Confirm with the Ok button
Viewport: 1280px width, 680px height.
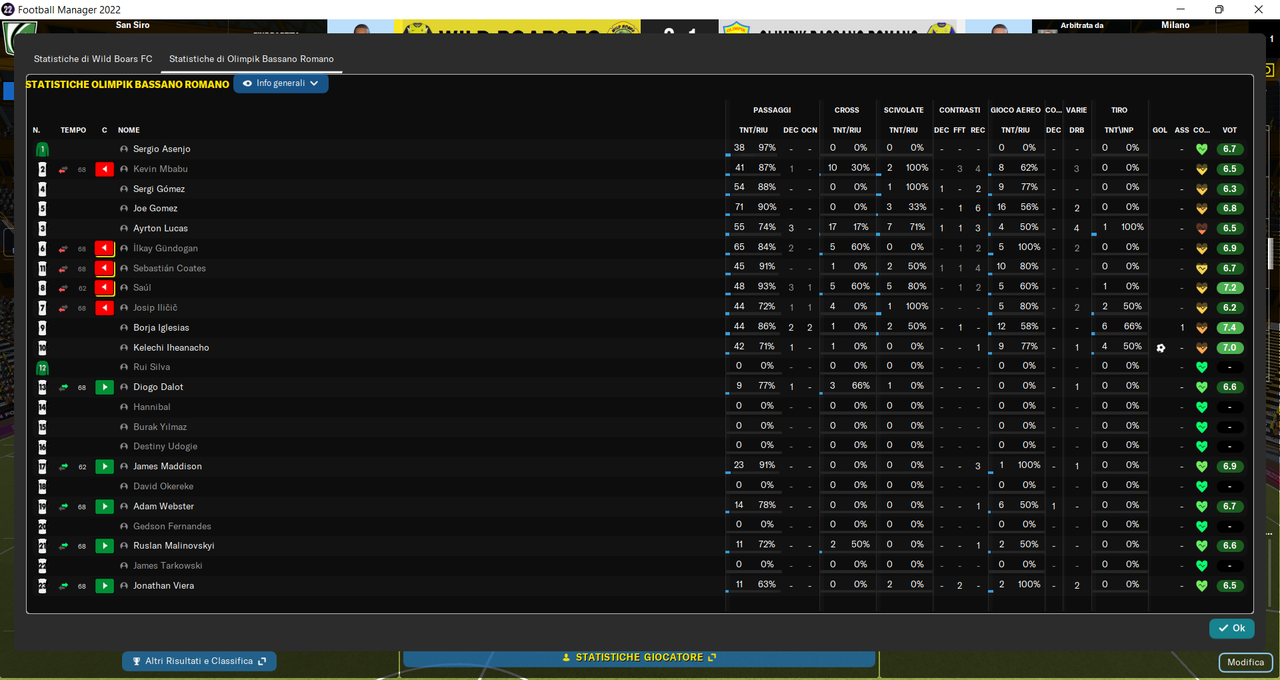coord(1232,628)
